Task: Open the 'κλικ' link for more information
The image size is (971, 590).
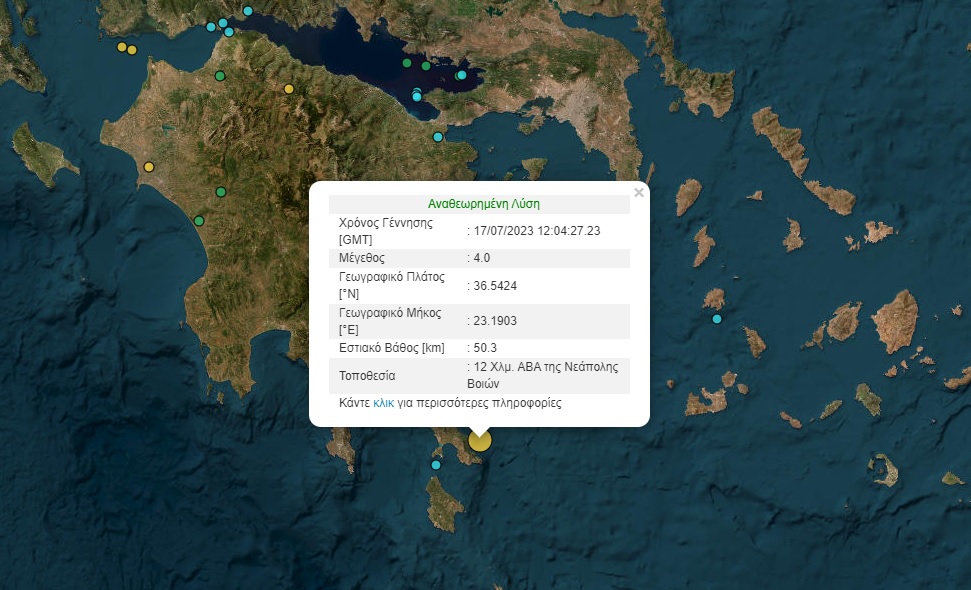Action: pos(384,403)
